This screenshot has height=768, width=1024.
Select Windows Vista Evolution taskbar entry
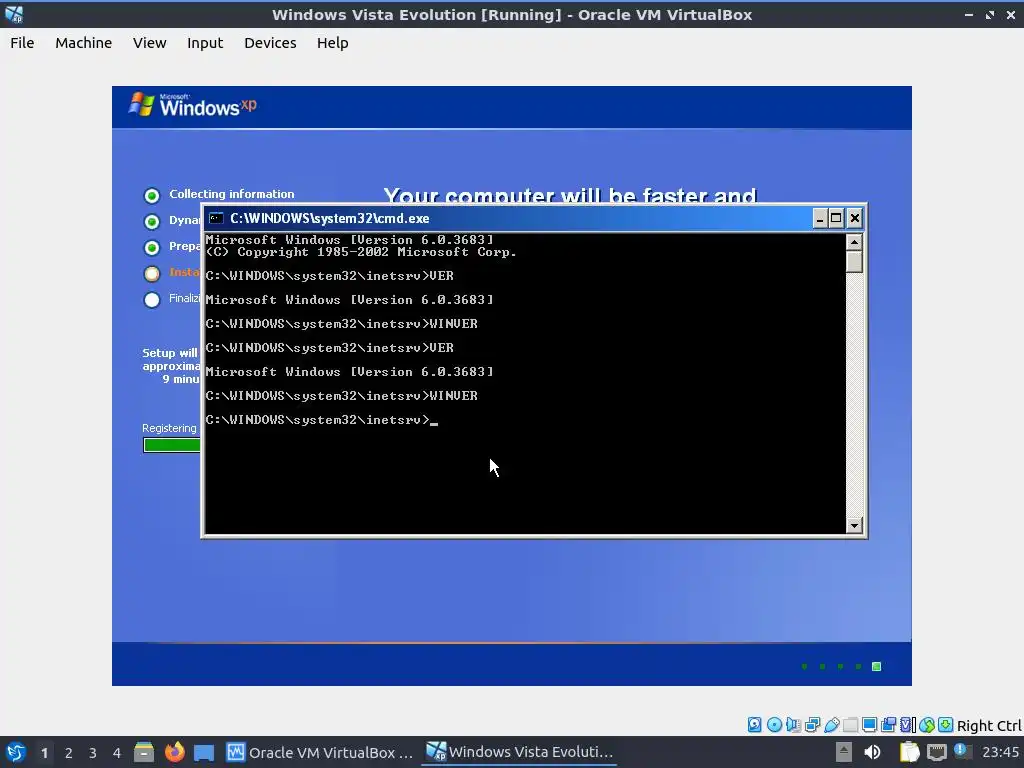tap(519, 752)
